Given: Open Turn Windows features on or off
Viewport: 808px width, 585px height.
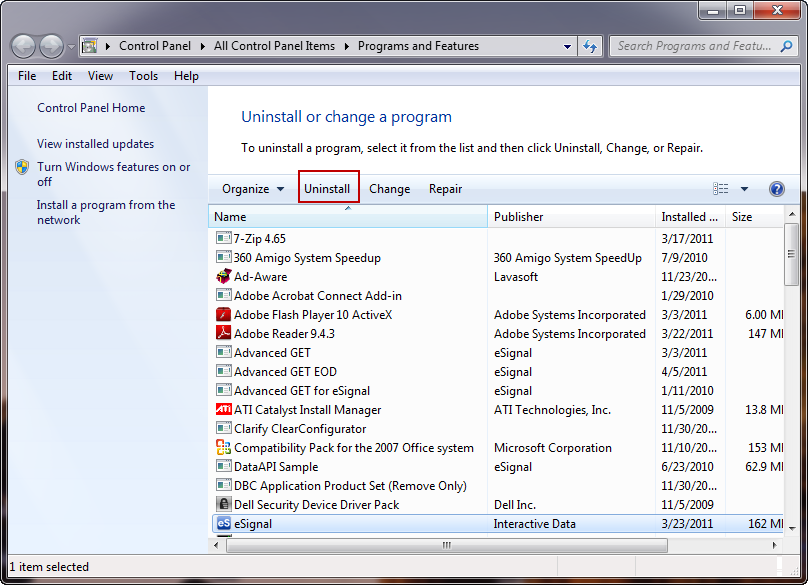Looking at the screenshot, I should pyautogui.click(x=113, y=174).
